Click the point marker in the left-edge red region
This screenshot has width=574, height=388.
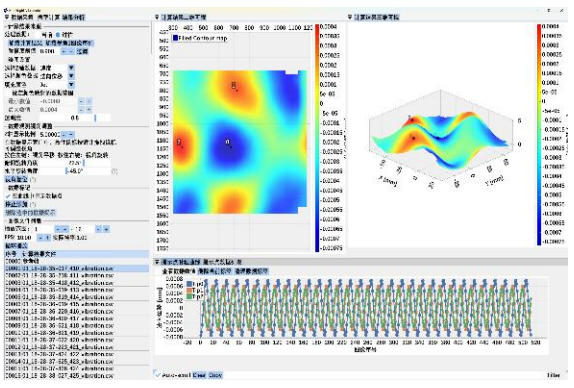coord(182,146)
